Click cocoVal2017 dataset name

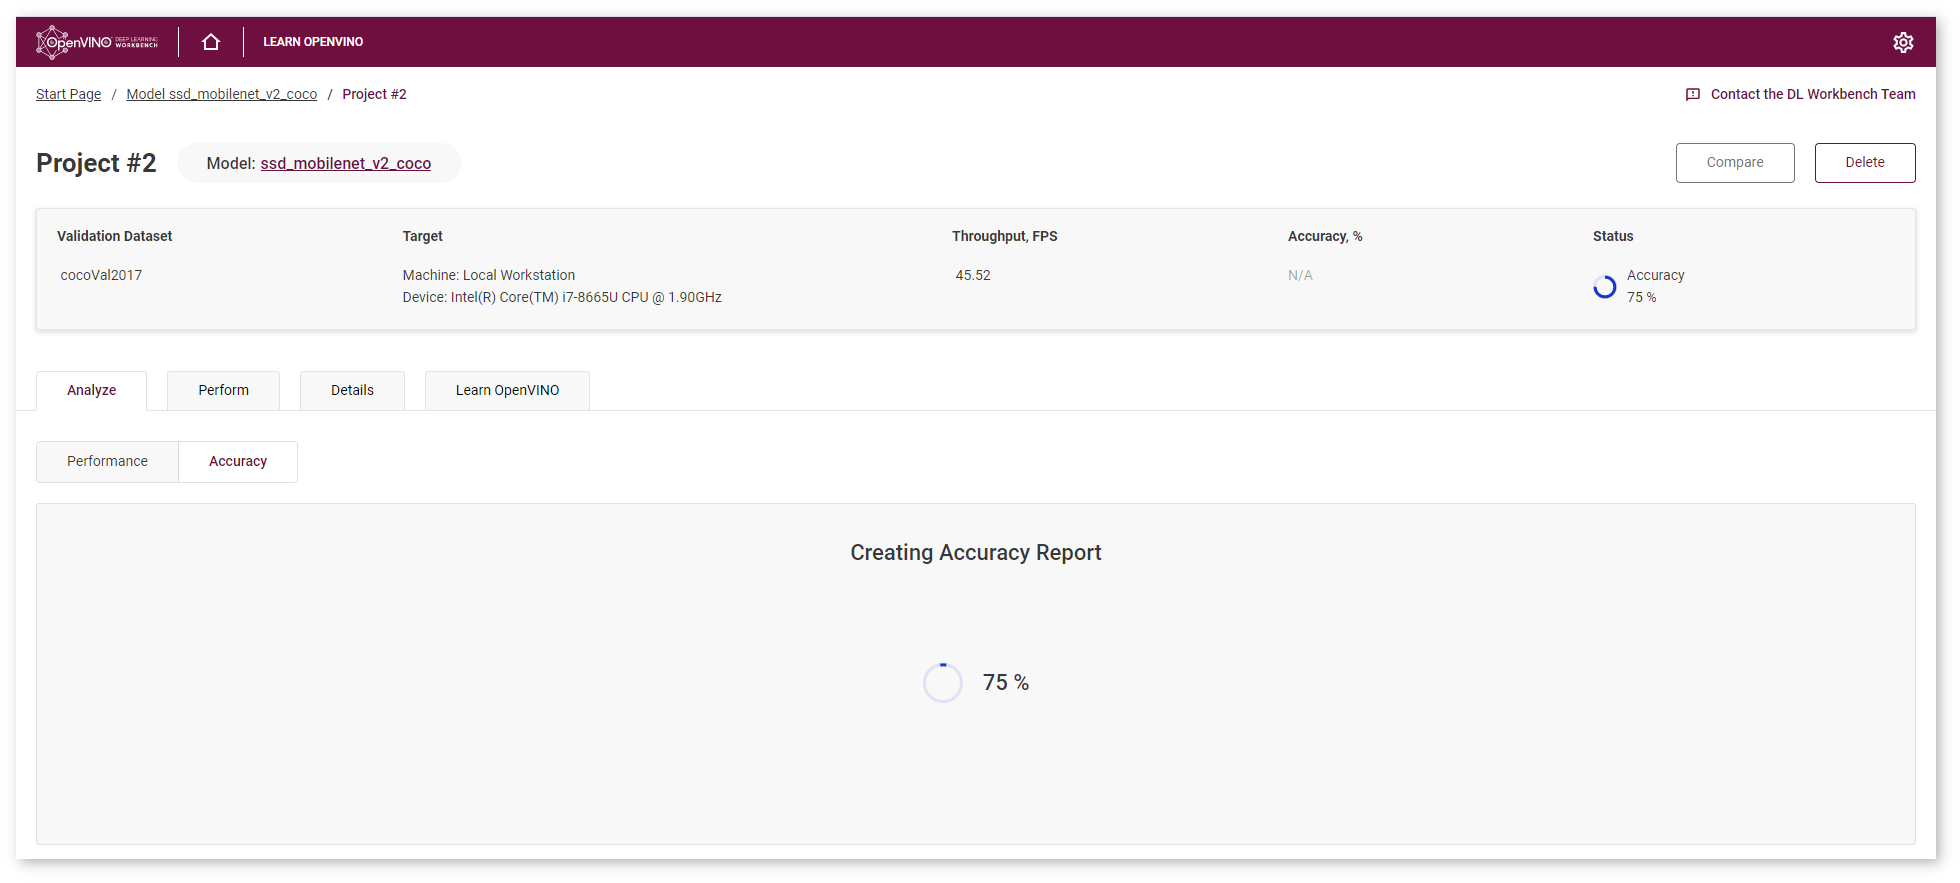pyautogui.click(x=101, y=275)
